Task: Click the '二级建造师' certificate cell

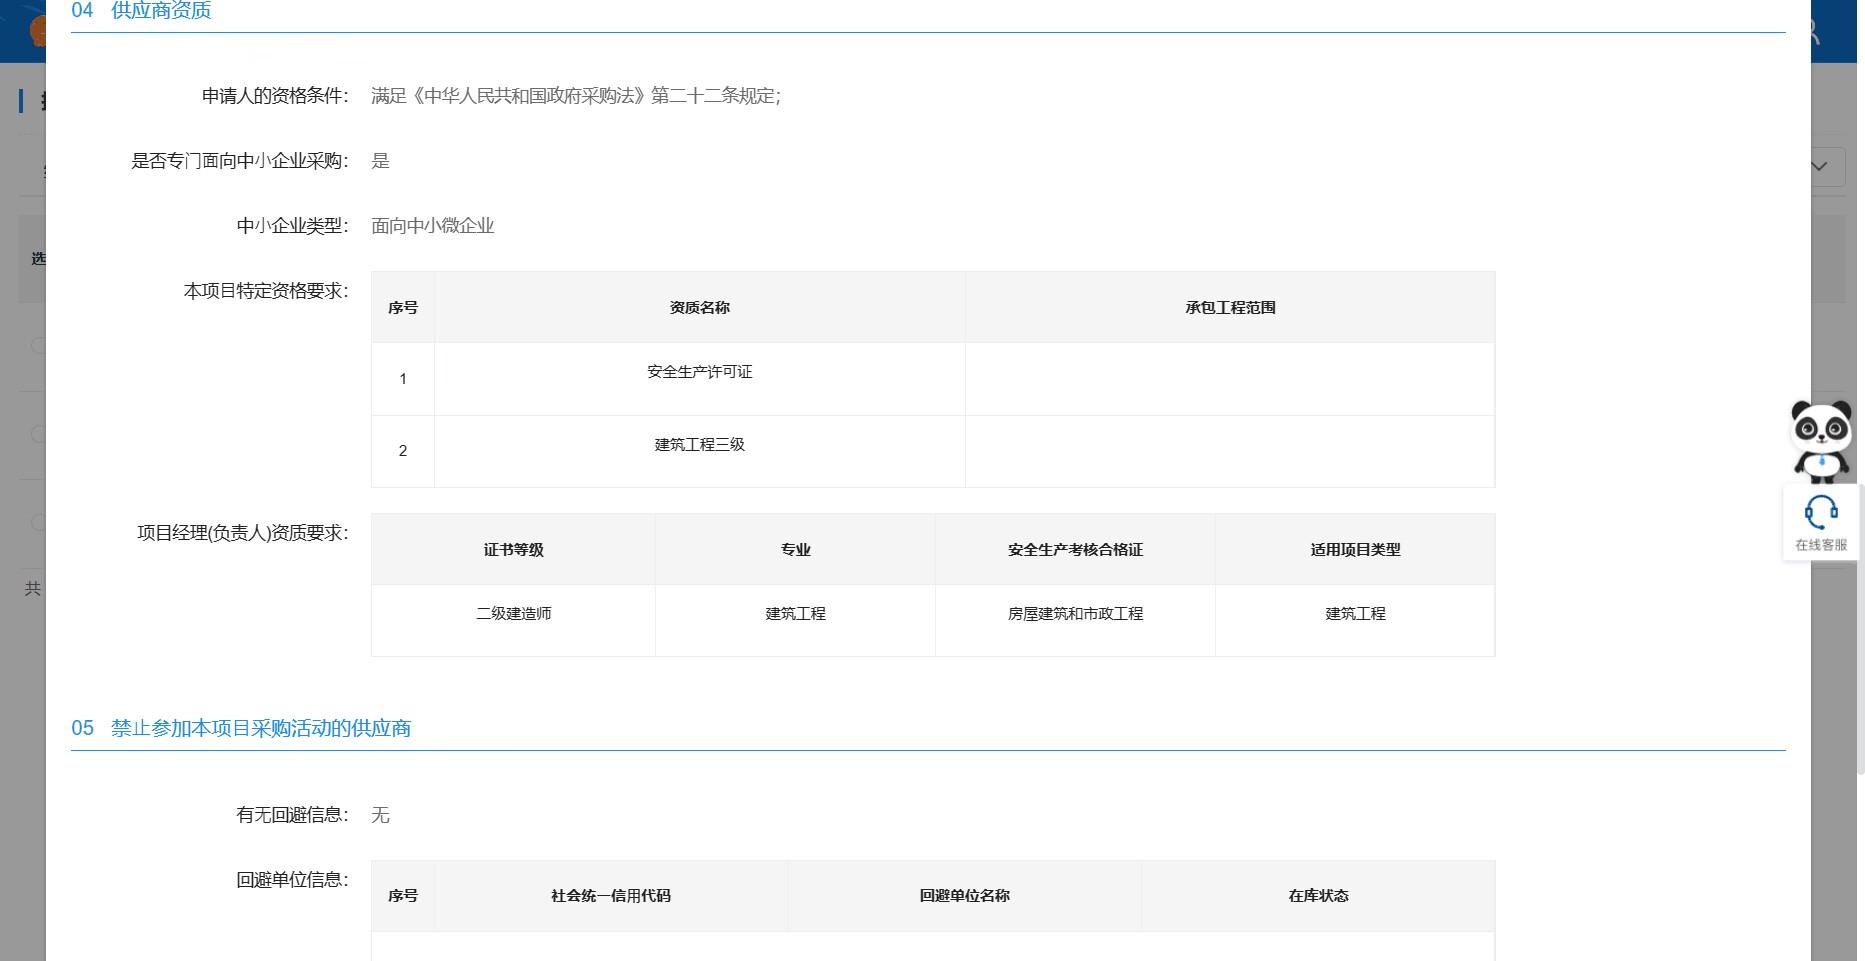Action: point(513,614)
